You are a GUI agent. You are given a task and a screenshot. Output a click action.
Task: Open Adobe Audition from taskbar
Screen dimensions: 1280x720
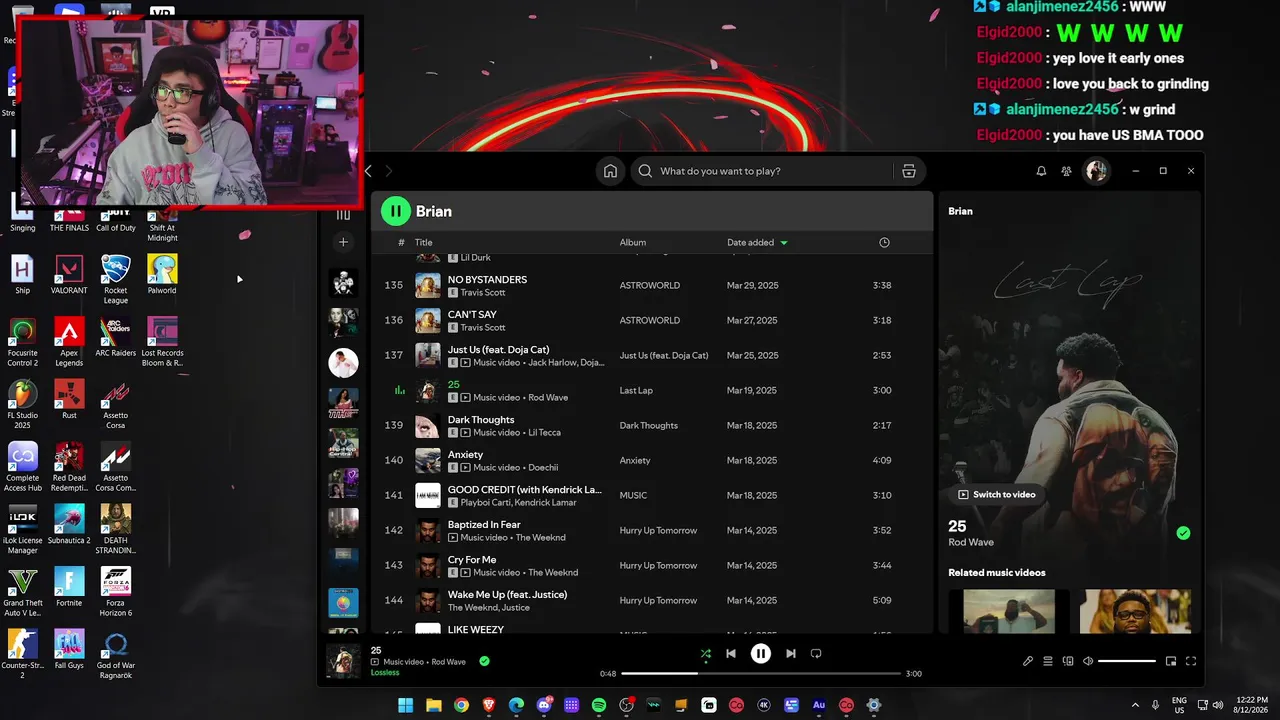pos(819,705)
